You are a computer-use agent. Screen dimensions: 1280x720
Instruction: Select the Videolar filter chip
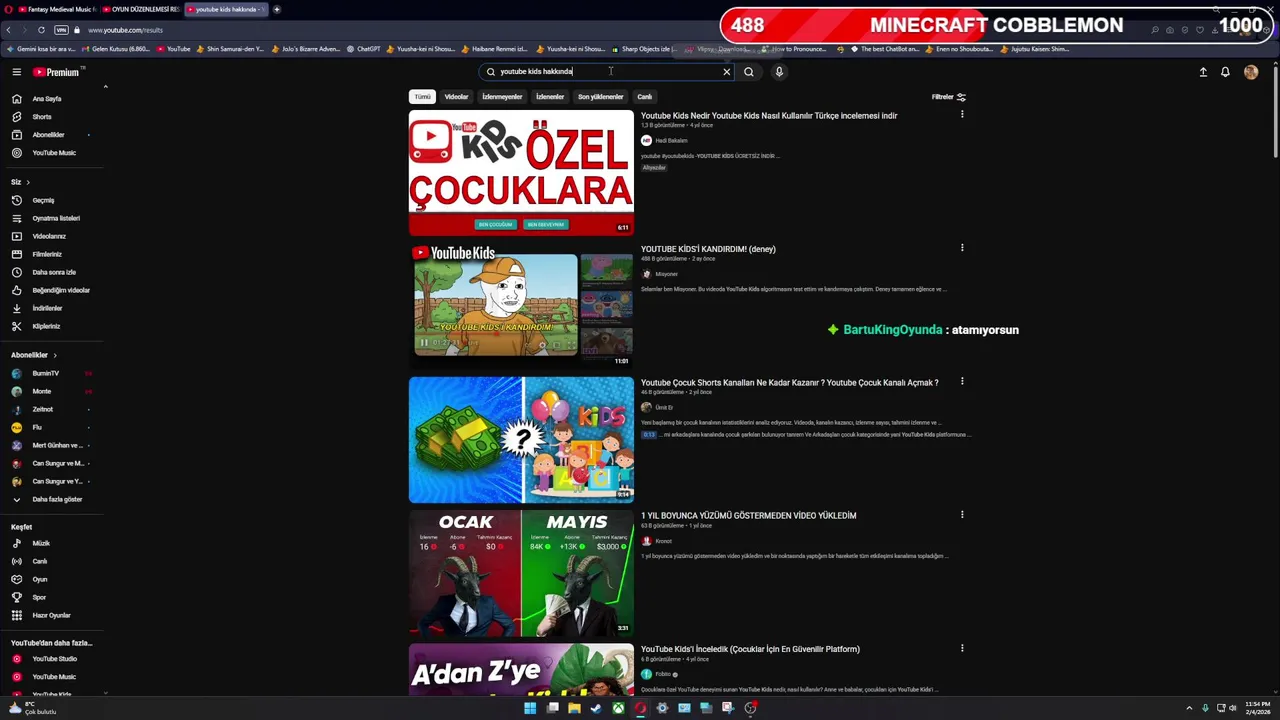(456, 97)
